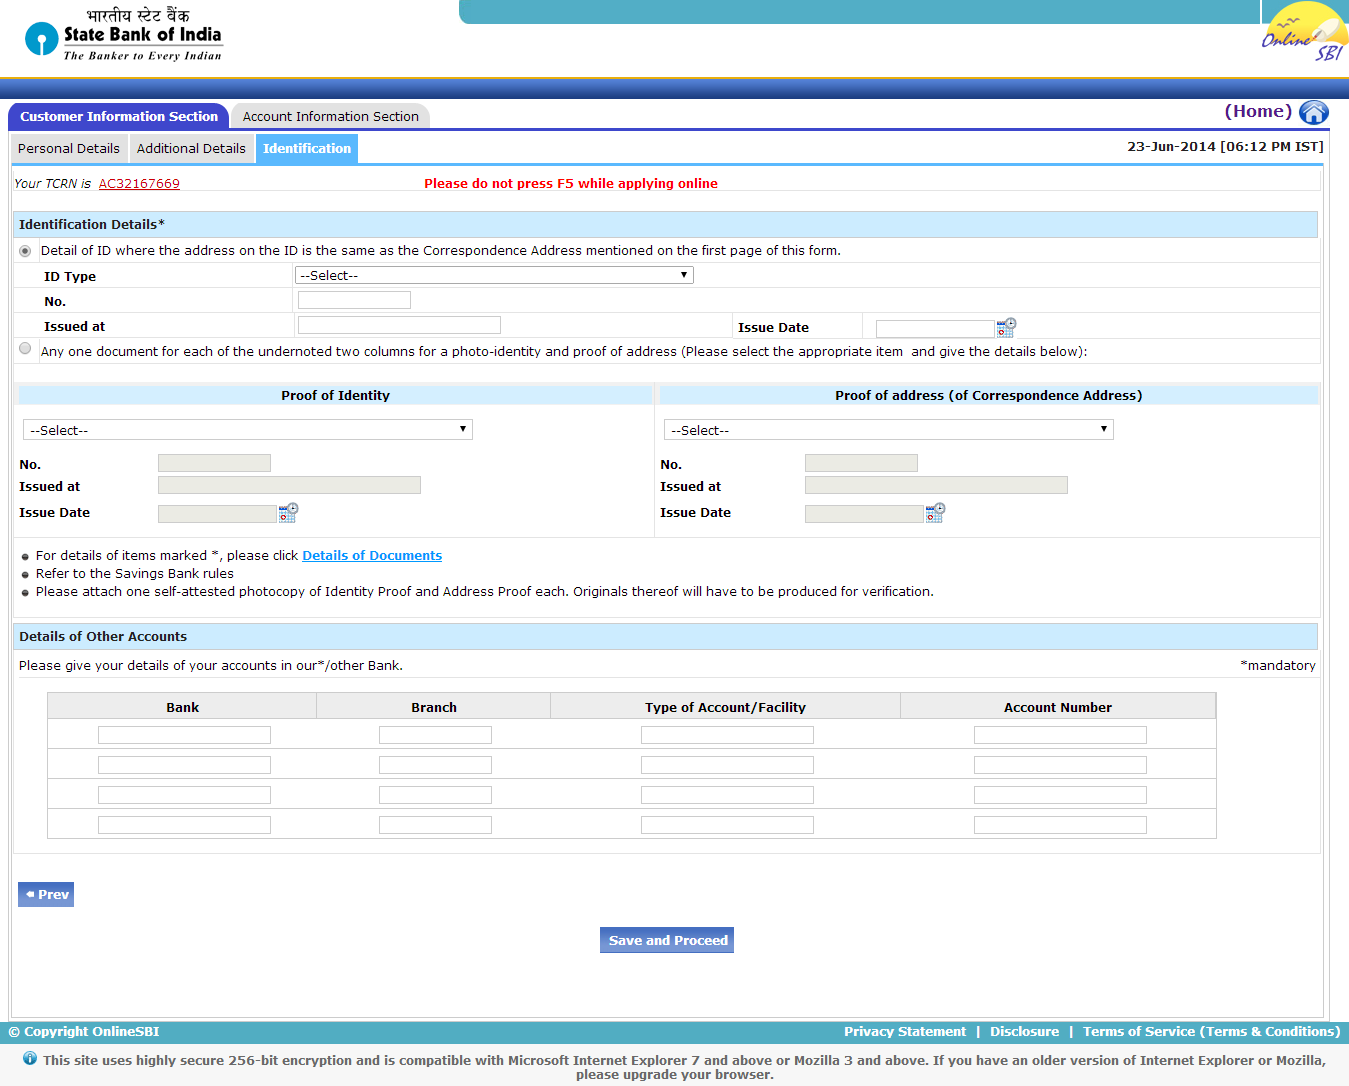Open the ID Type dropdown
The image size is (1349, 1086).
click(x=494, y=275)
